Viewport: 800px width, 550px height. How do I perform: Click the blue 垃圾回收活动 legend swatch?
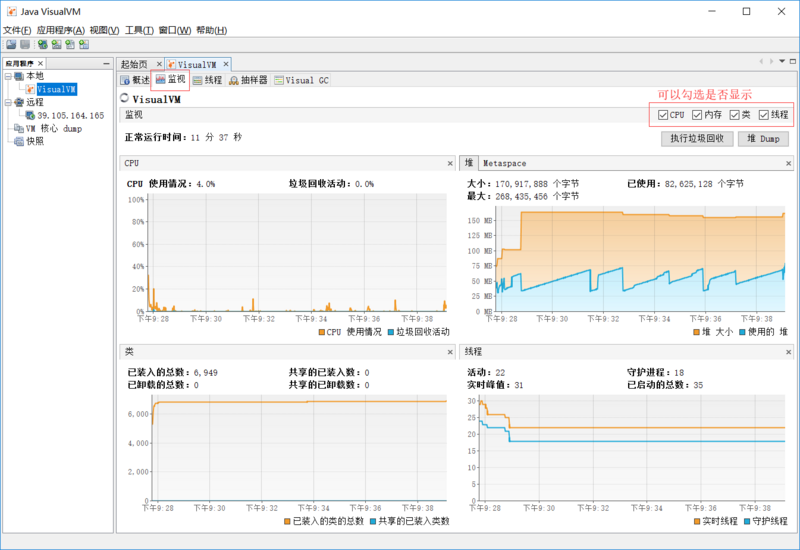[391, 332]
